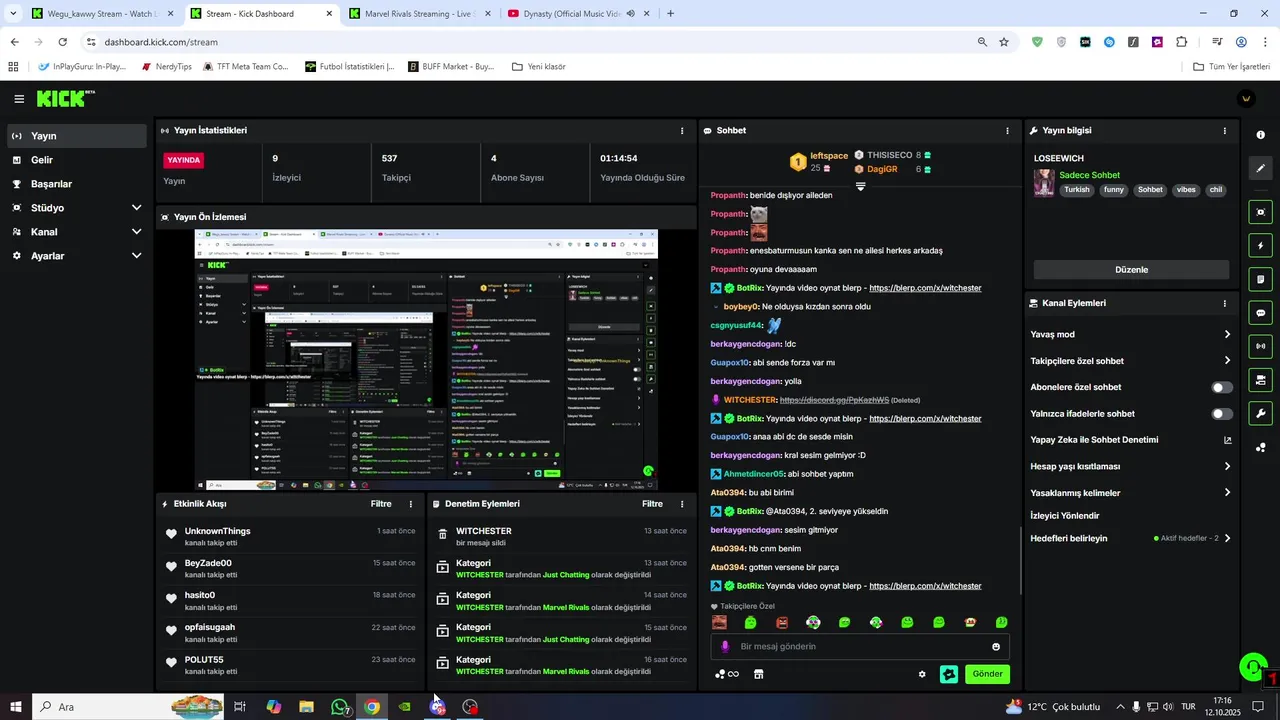This screenshot has height=720, width=1280.
Task: Open Takipçilere özel sohbet options chevron
Action: point(1227,361)
